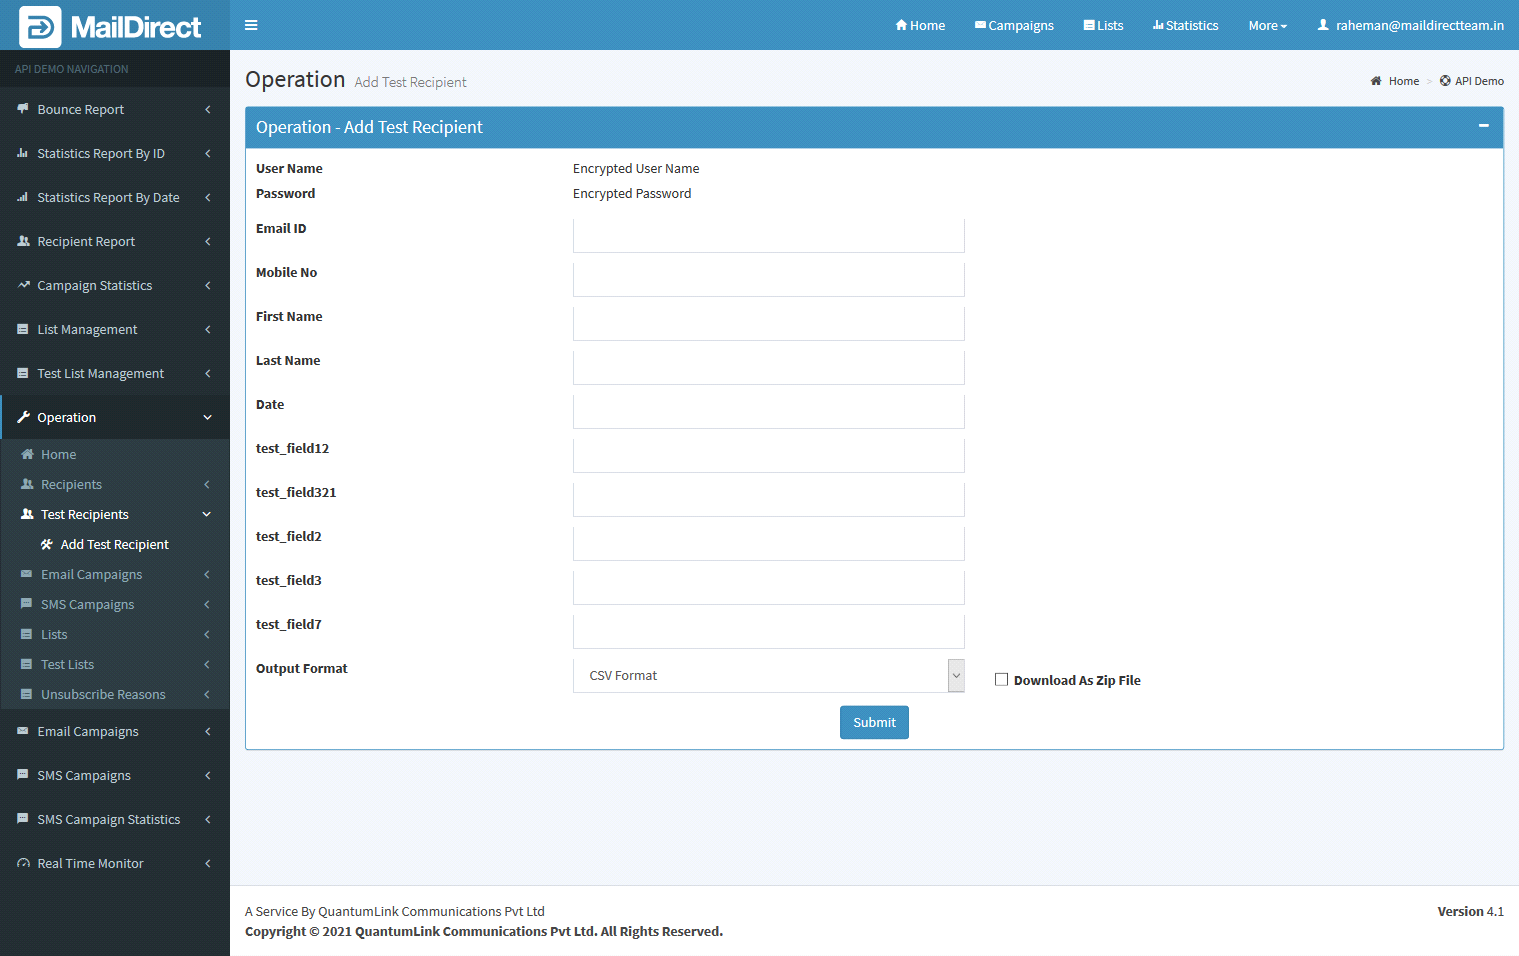Viewport: 1519px width, 956px height.
Task: Expand Recipient Report in the sidebar
Action: (86, 242)
